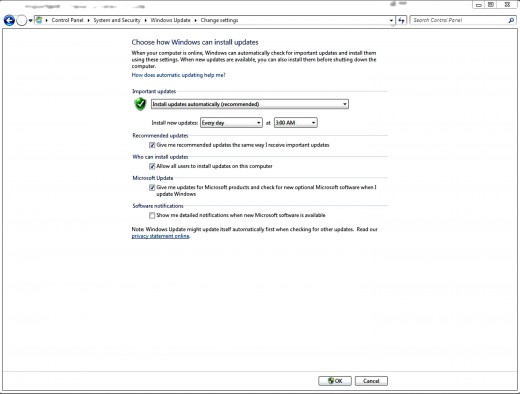
Task: Confirm settings with OK button
Action: pos(335,381)
